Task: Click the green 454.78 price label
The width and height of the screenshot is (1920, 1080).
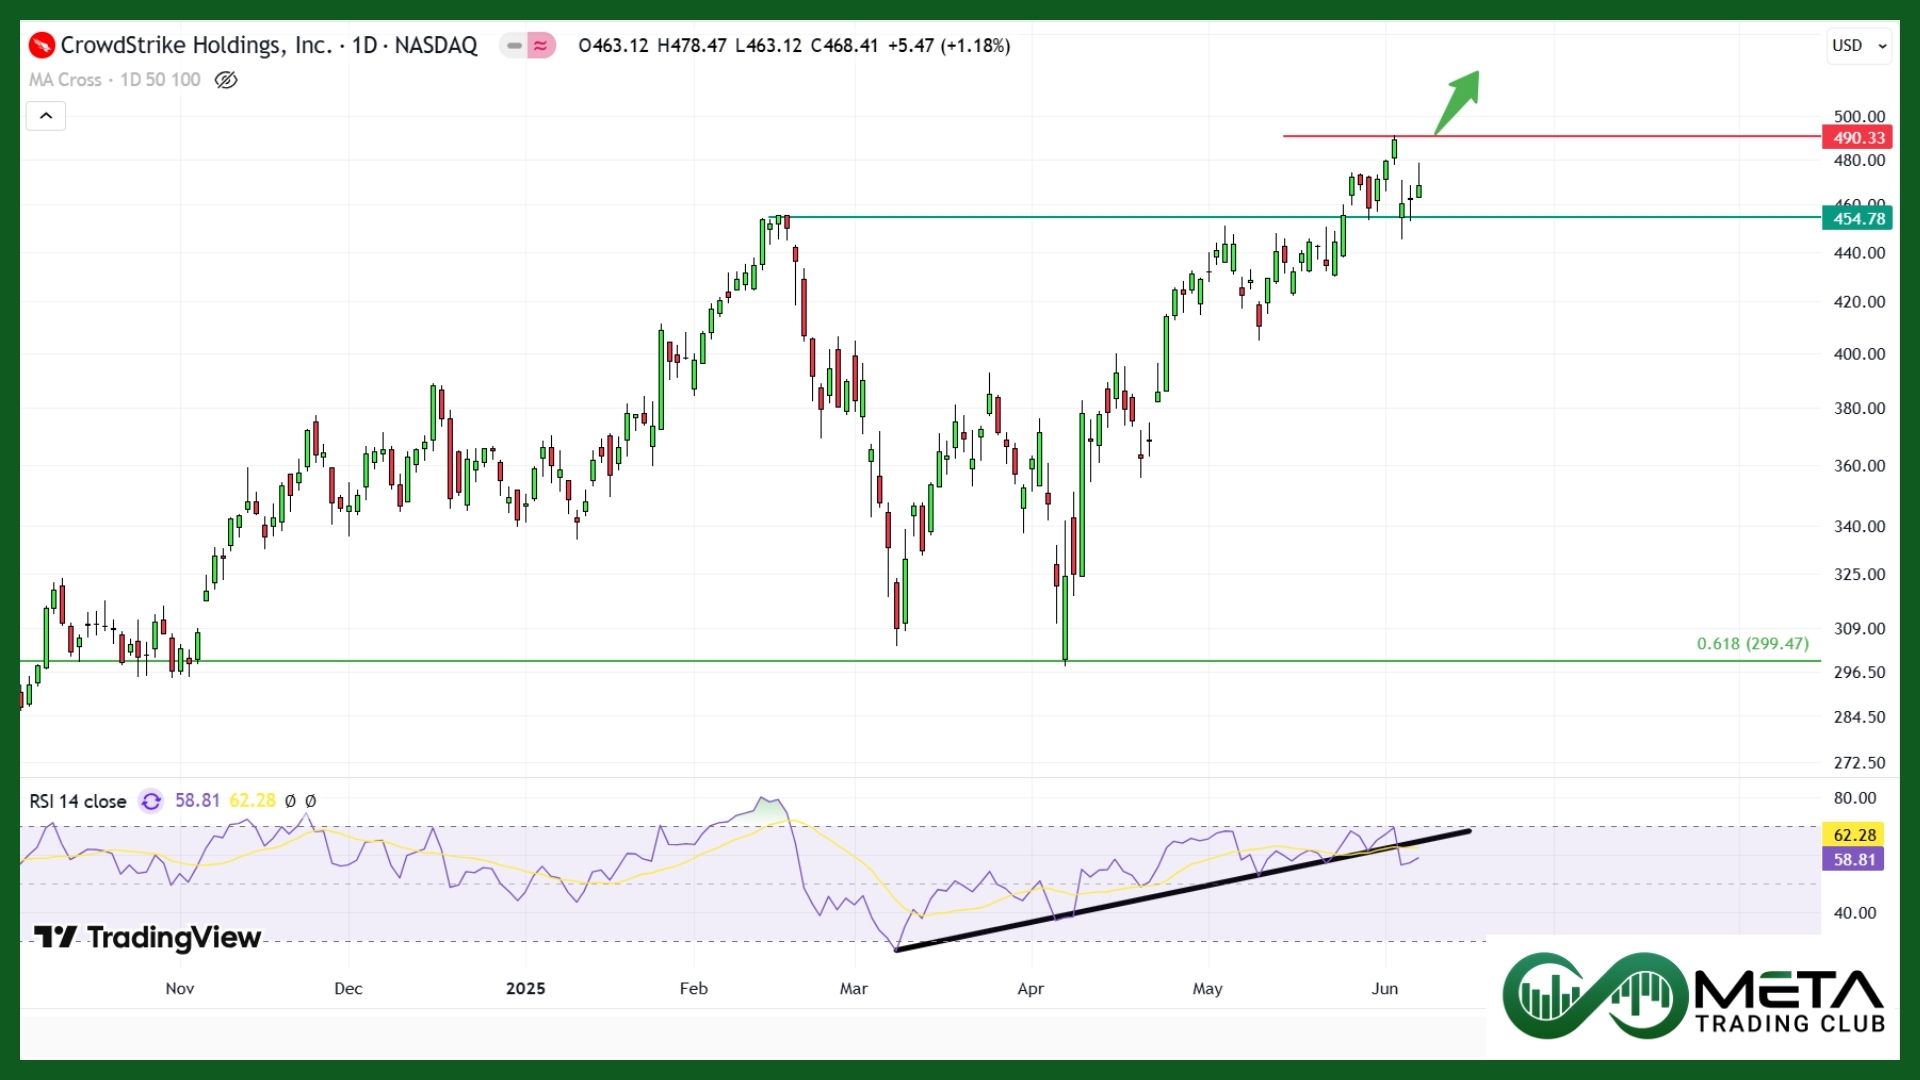Action: [x=1858, y=218]
